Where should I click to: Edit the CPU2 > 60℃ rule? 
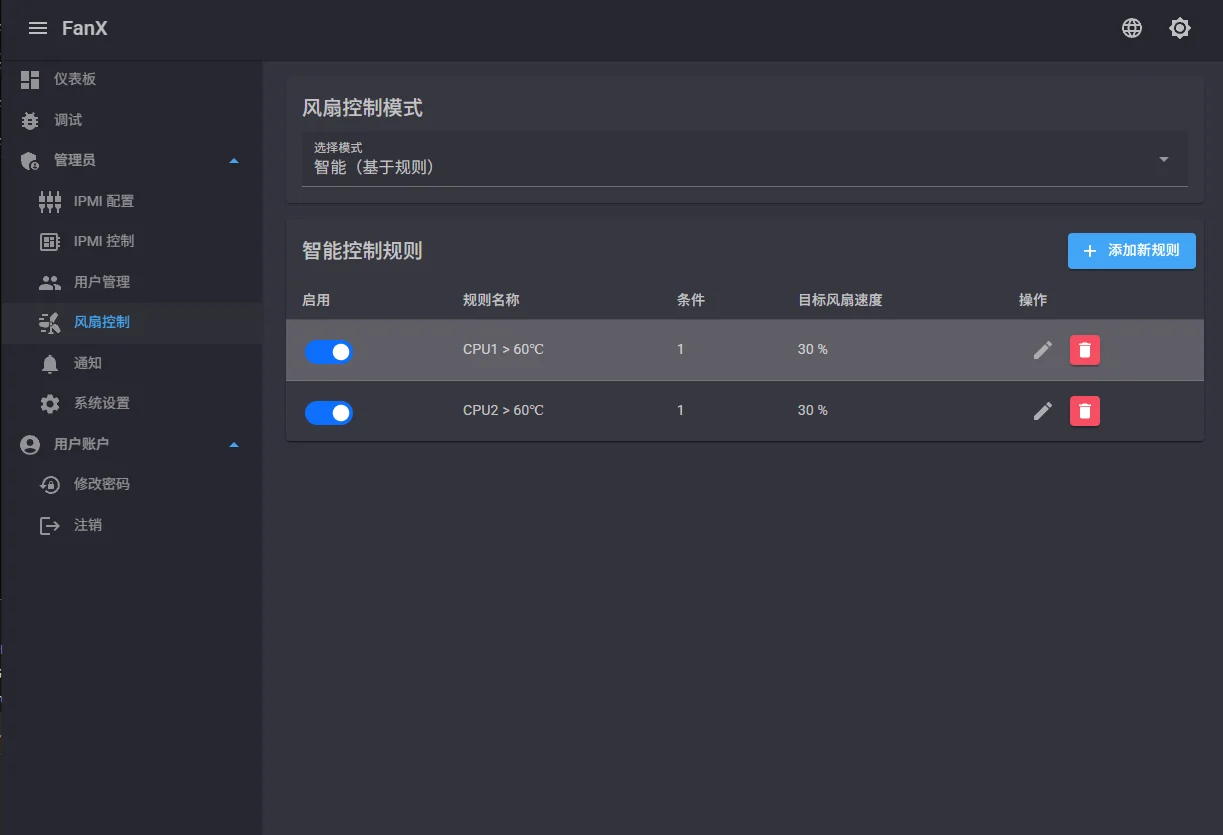point(1043,411)
